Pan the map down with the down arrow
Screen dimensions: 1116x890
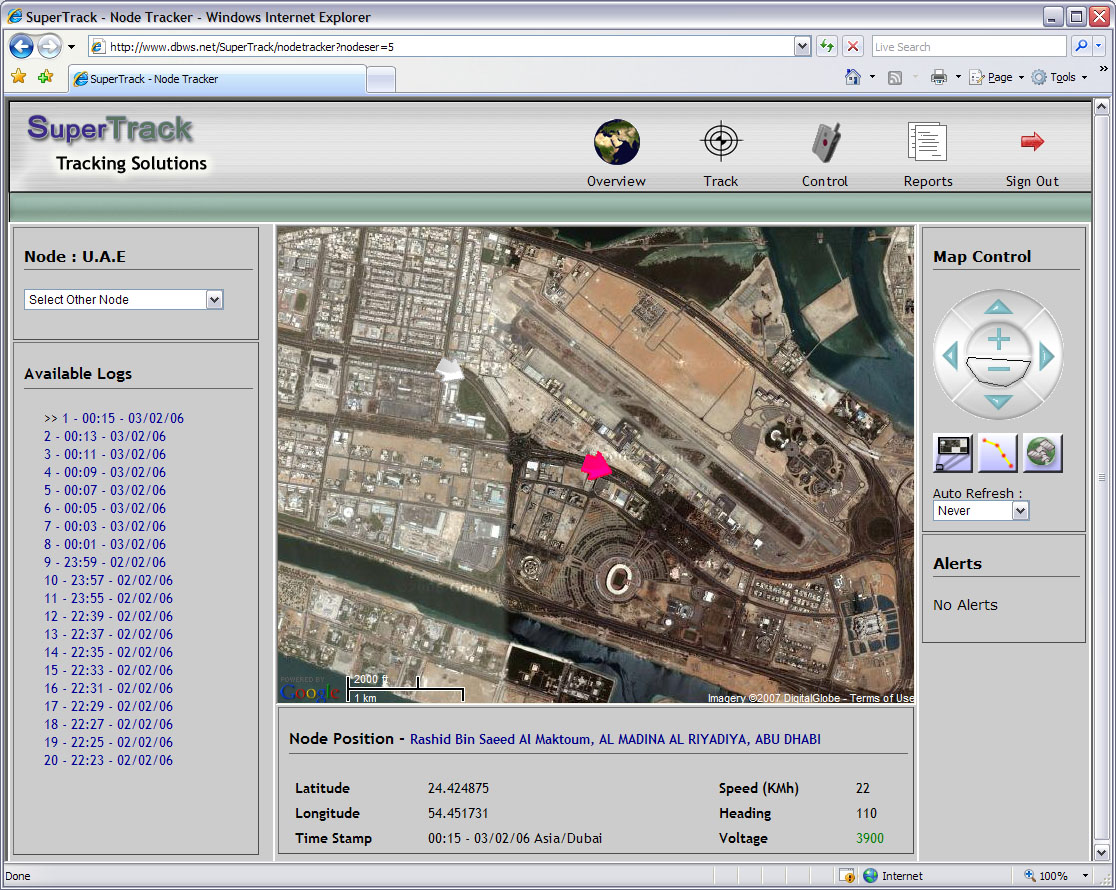point(999,402)
